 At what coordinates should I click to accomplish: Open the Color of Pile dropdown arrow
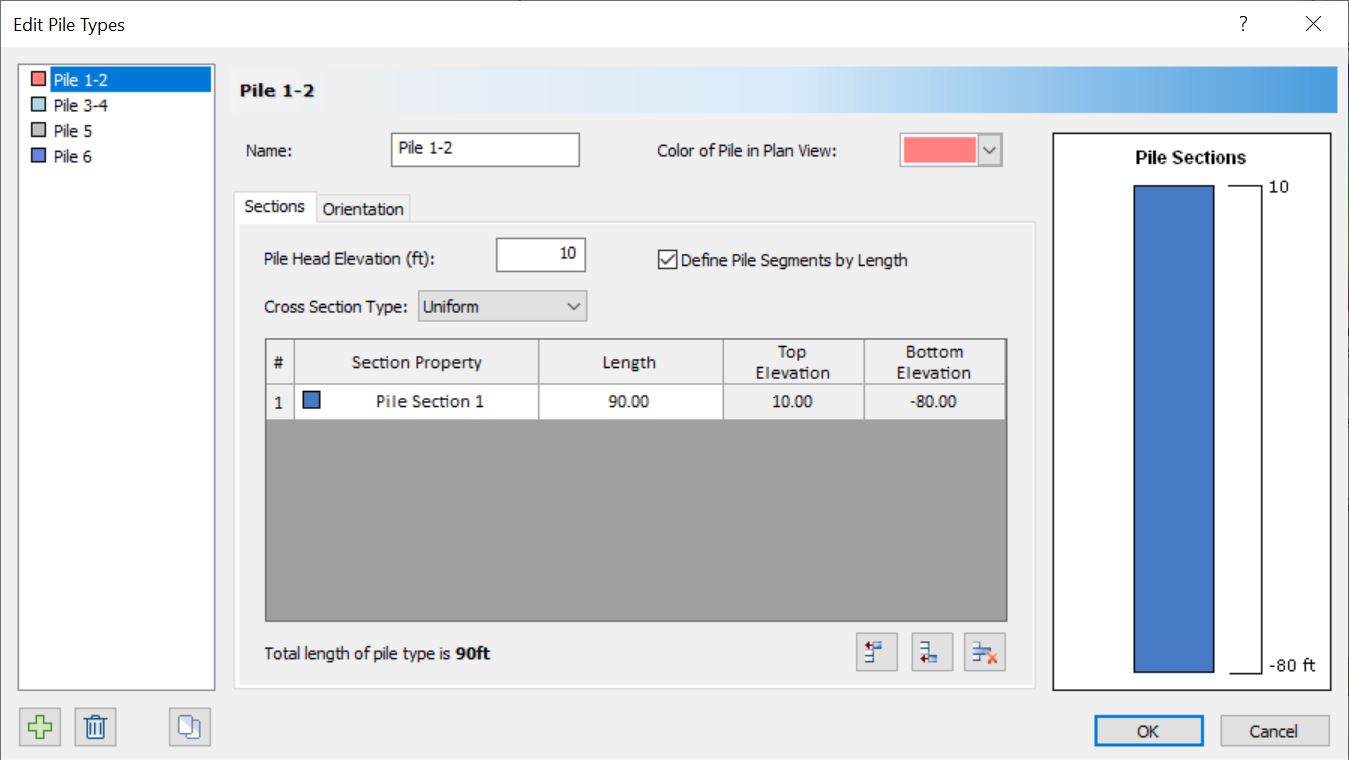tap(992, 149)
